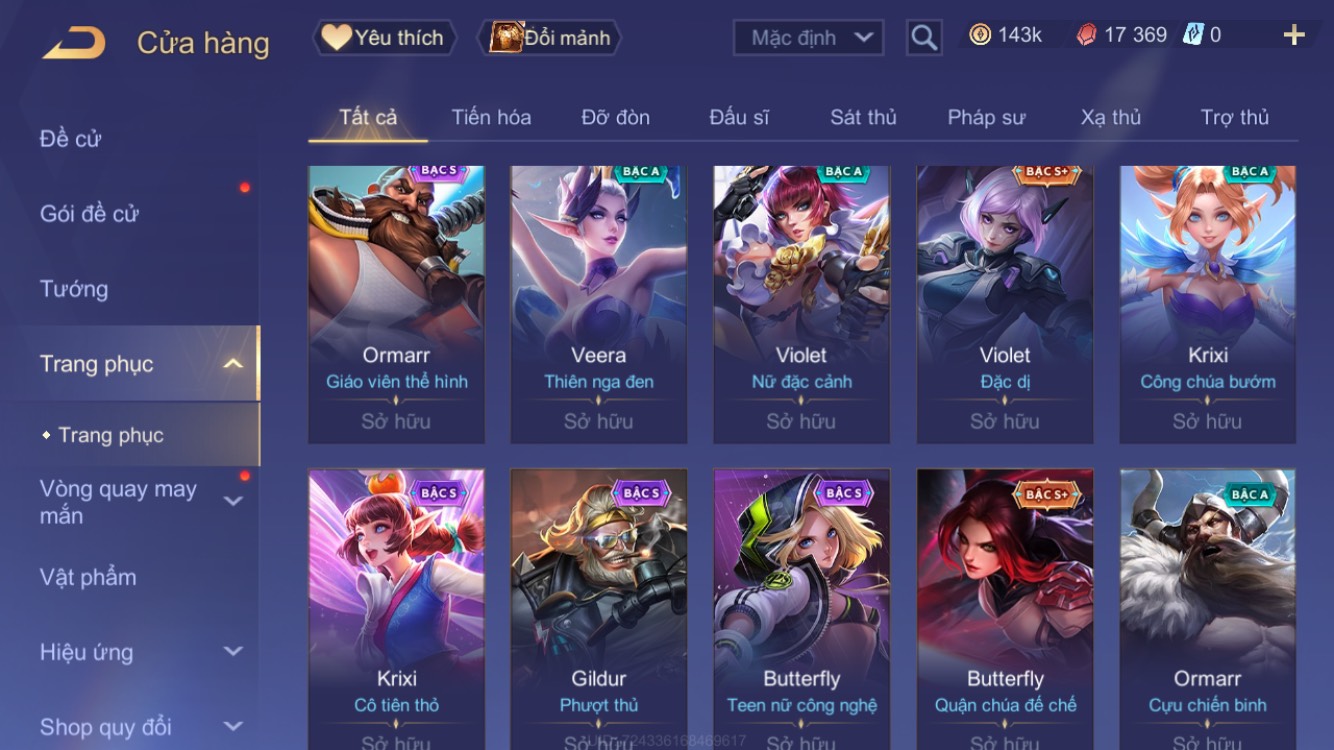Screen dimensions: 1334x750
Task: Select the Veera Thiên nga đen skin card
Action: [x=598, y=304]
